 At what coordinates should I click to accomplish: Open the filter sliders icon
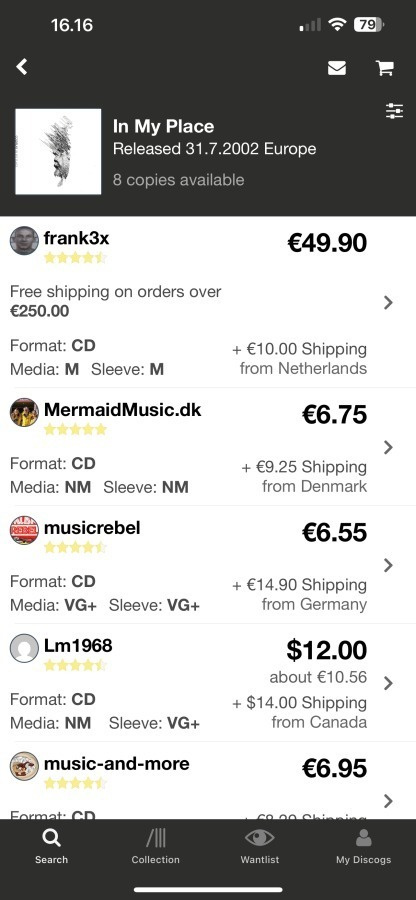click(395, 111)
